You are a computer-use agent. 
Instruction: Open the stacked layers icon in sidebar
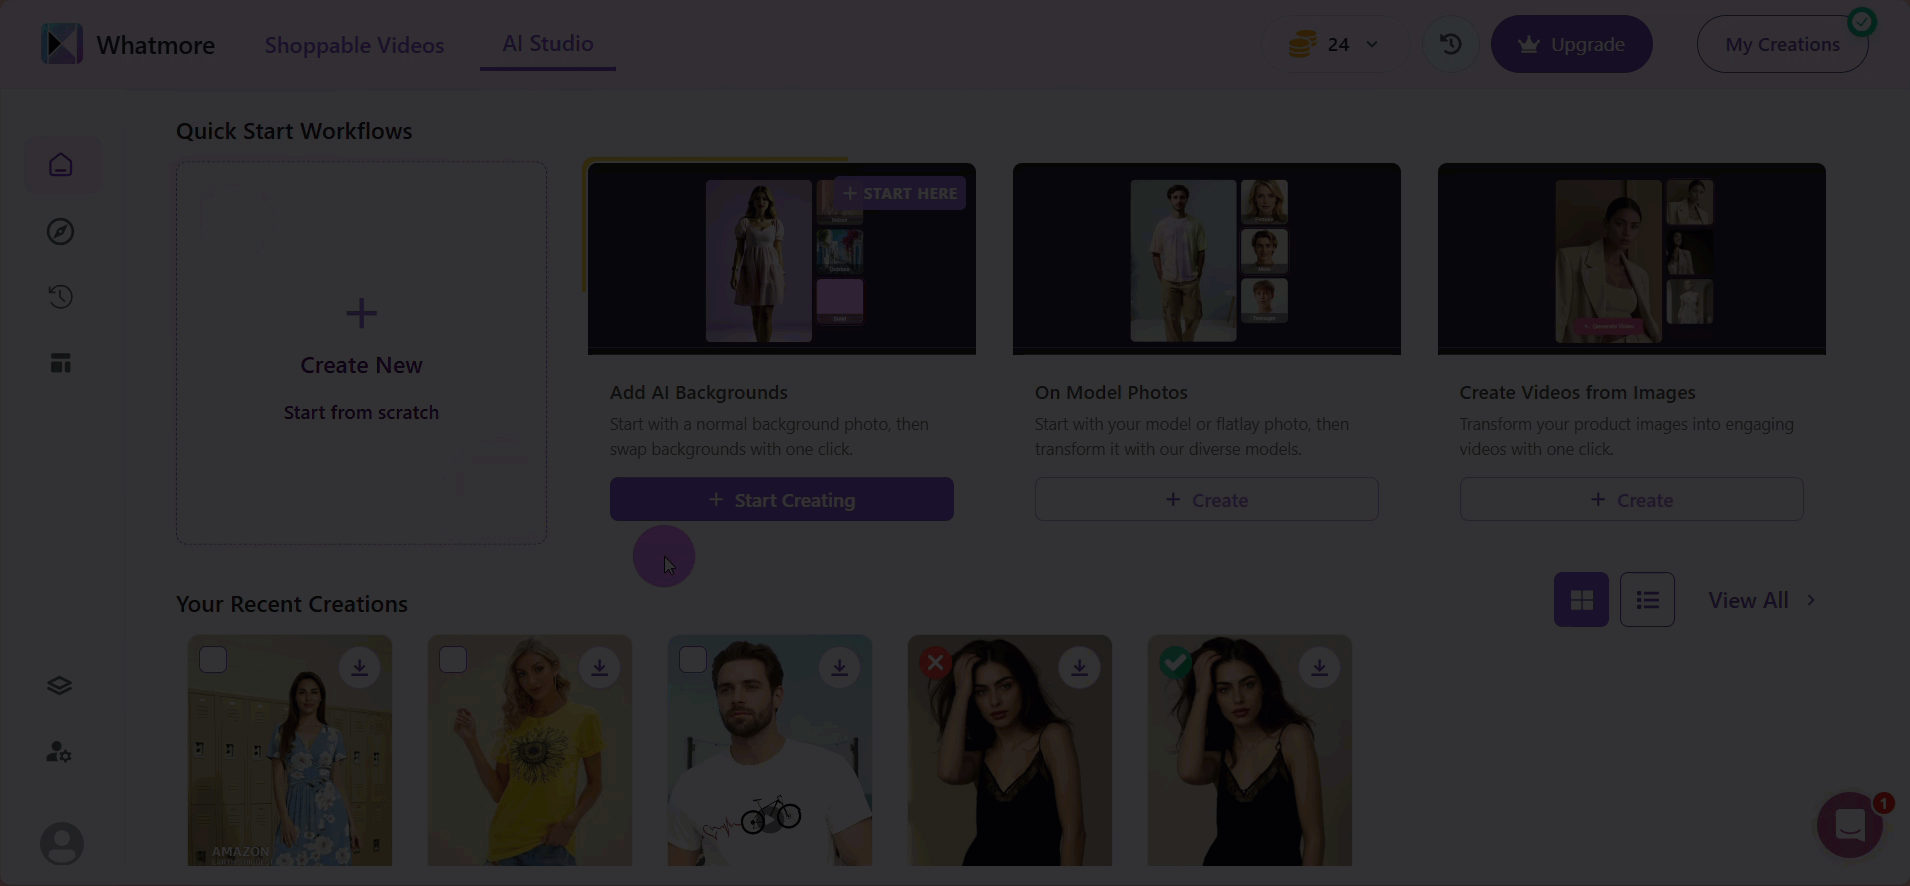pyautogui.click(x=60, y=686)
